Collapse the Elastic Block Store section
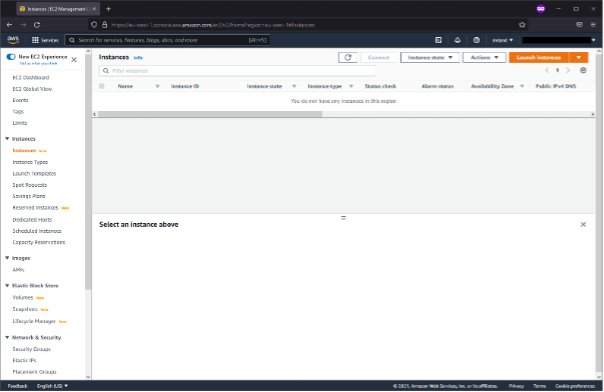Image resolution: width=604 pixels, height=392 pixels. click(x=7, y=285)
